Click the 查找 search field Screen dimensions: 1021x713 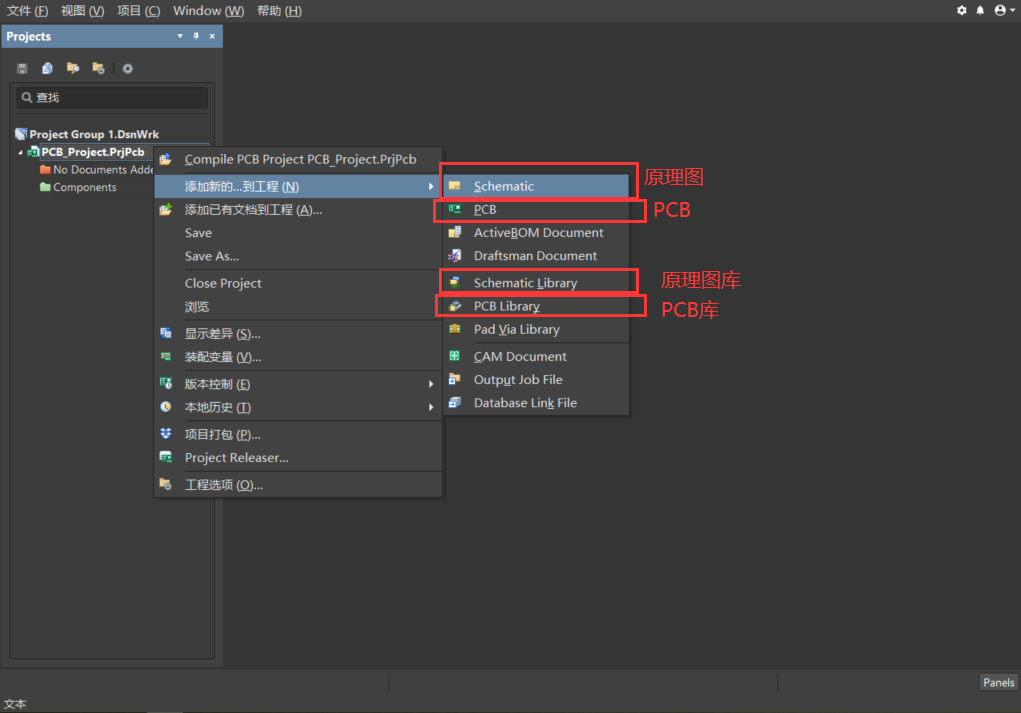pyautogui.click(x=112, y=98)
